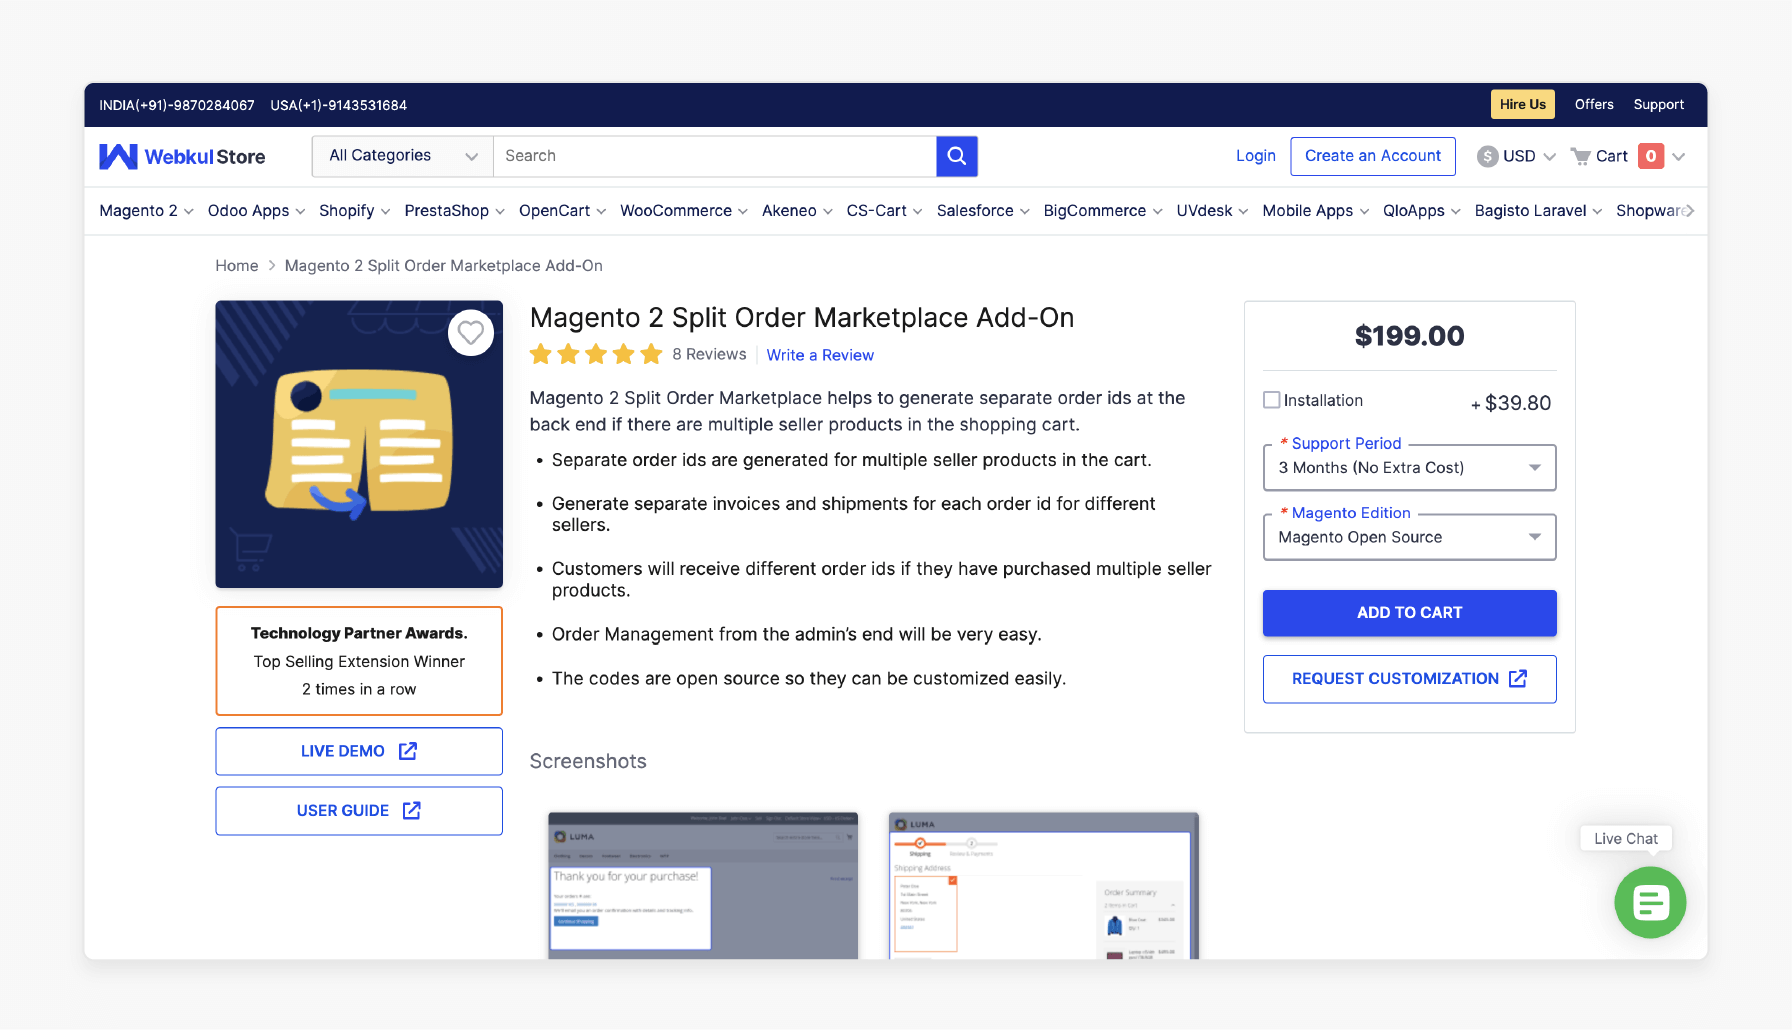Open the All Categories dropdown

(402, 156)
